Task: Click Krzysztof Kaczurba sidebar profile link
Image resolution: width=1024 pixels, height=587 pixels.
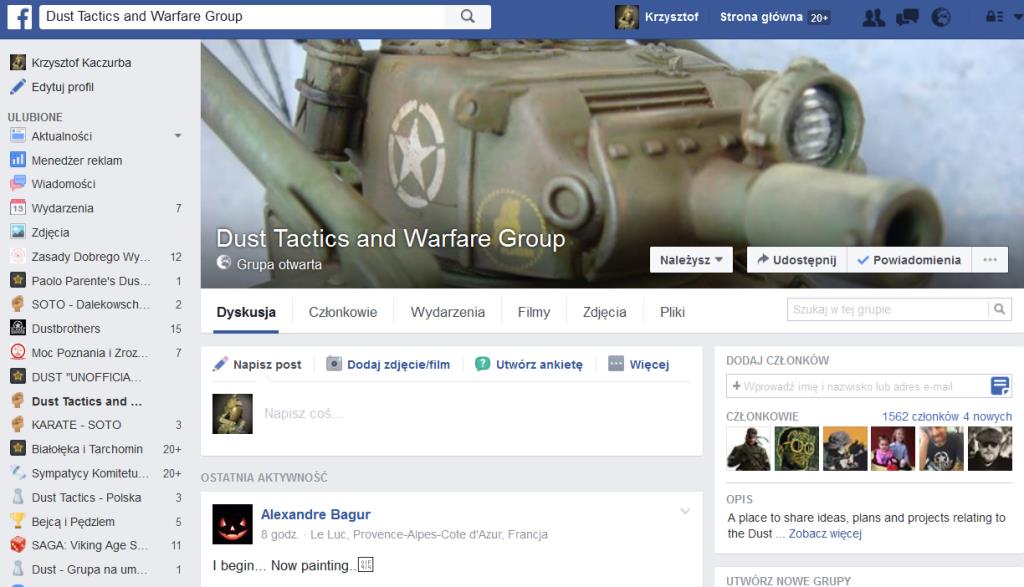Action: click(81, 63)
